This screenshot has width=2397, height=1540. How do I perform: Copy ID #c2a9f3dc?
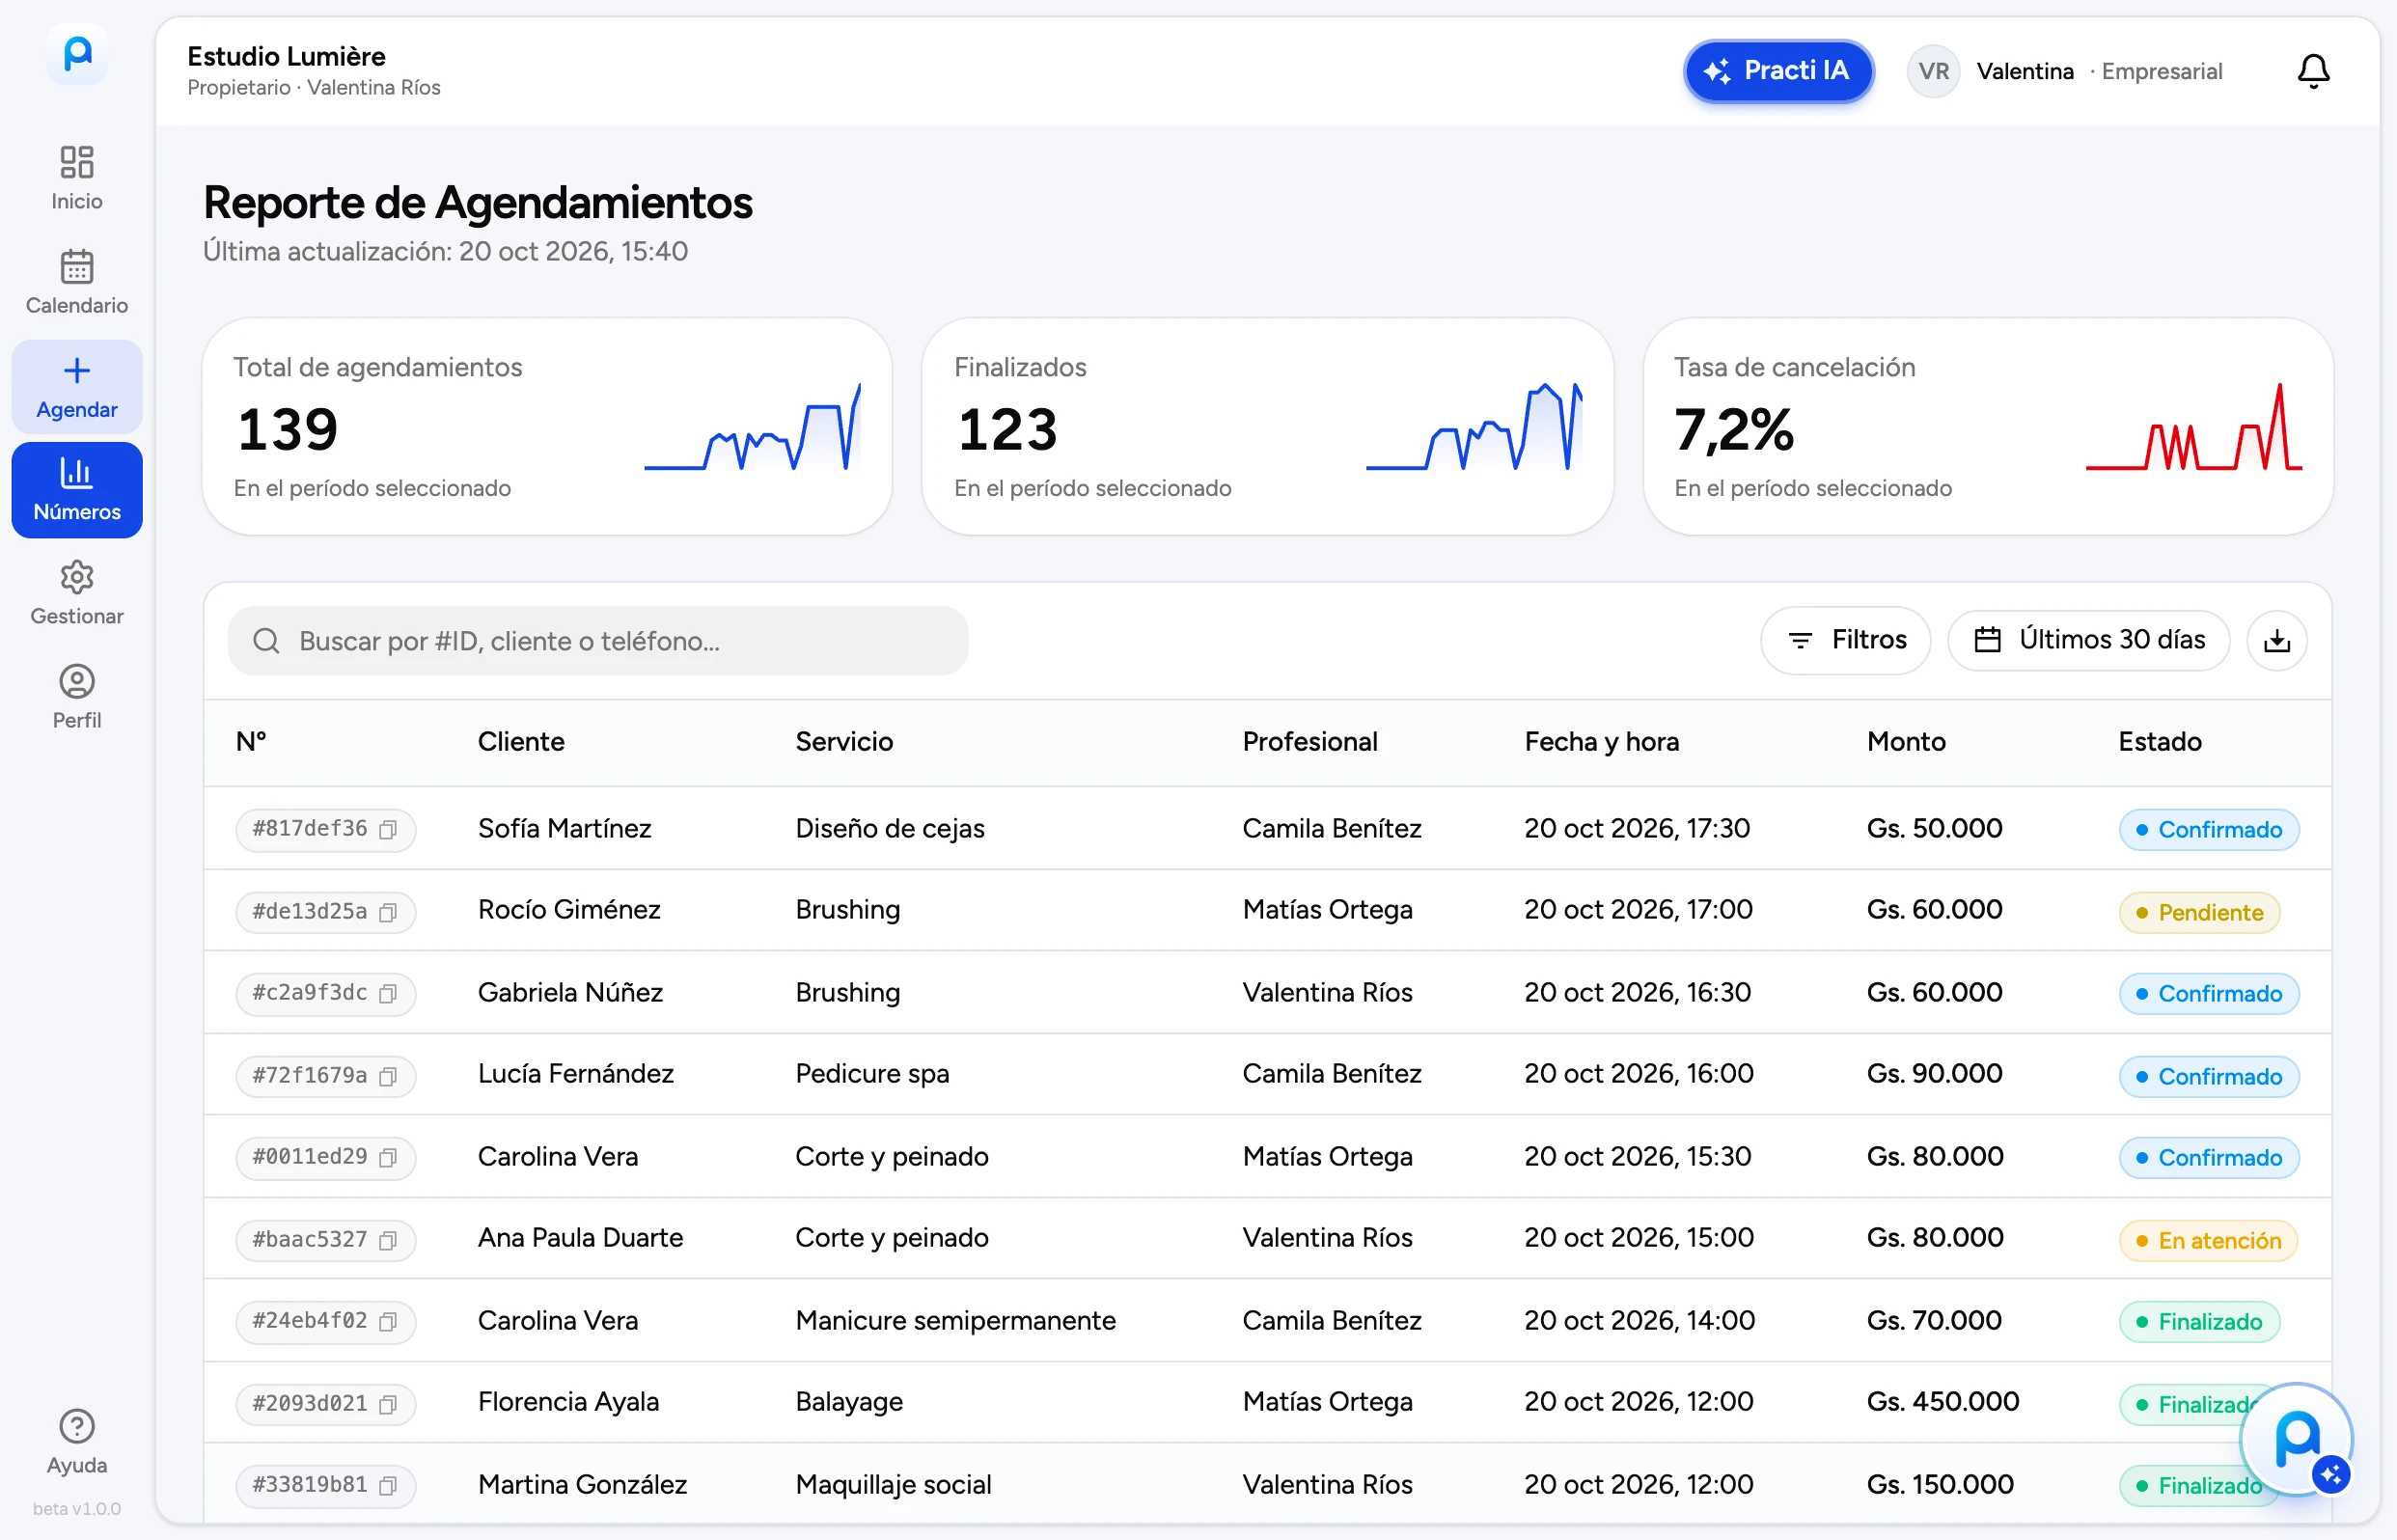(388, 993)
